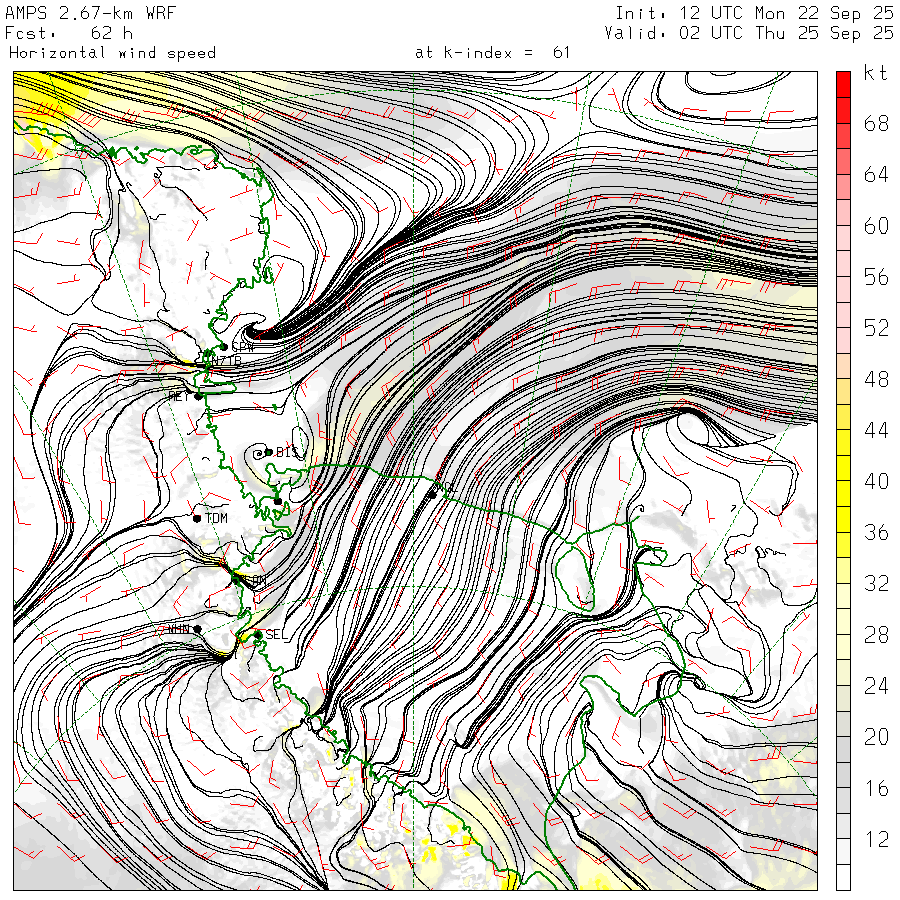Select the BIS station marker dot
This screenshot has width=900, height=900.
(268, 452)
